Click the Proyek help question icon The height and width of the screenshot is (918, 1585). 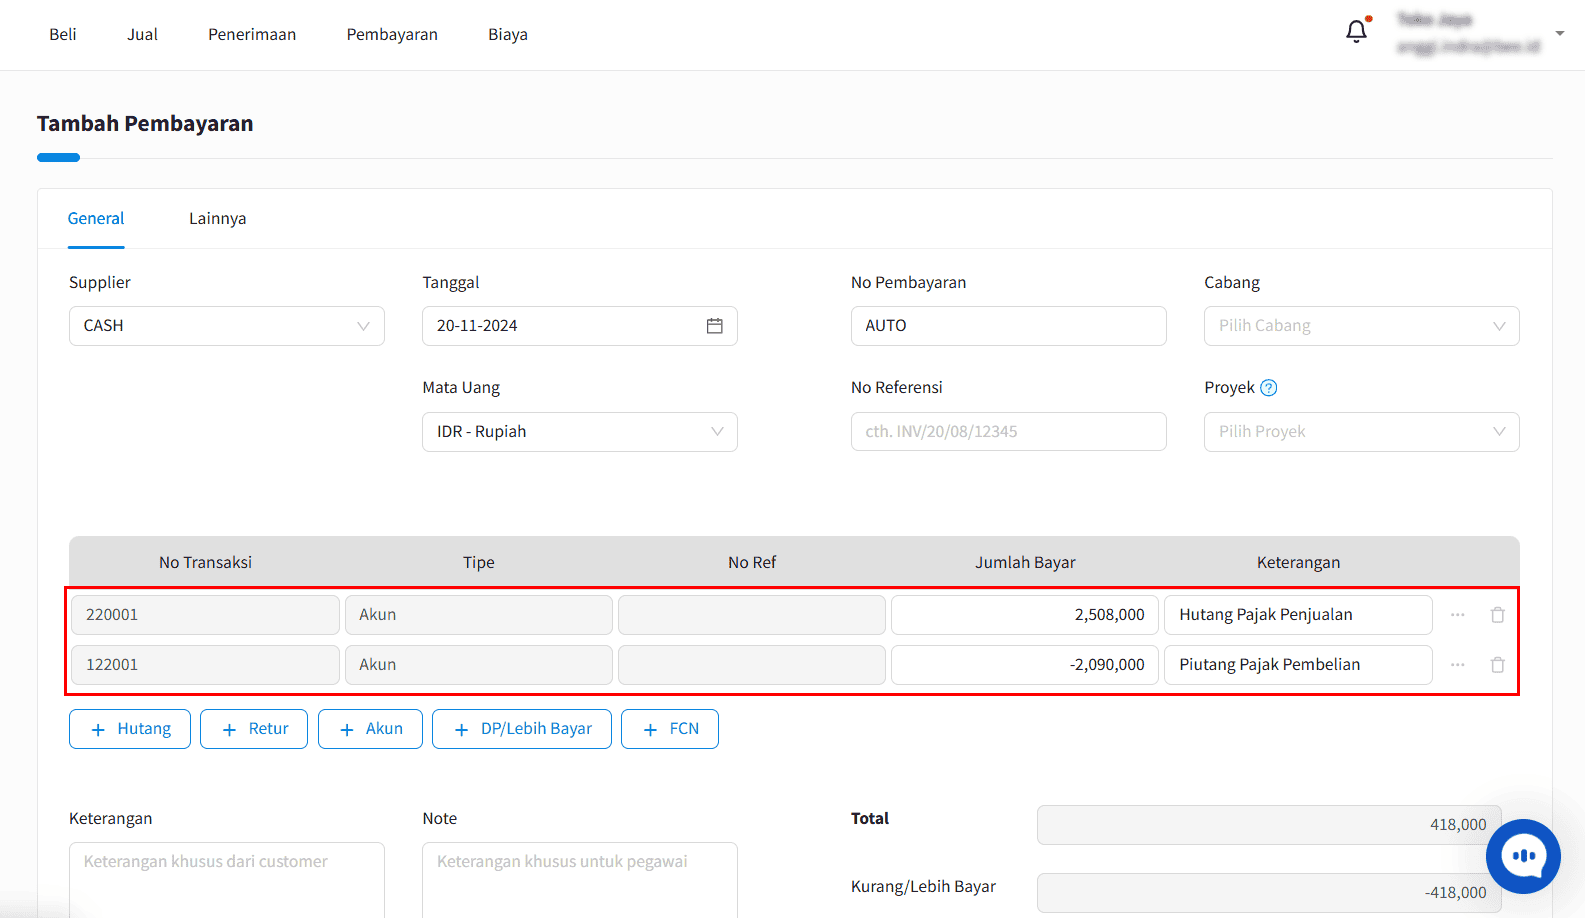pyautogui.click(x=1269, y=388)
